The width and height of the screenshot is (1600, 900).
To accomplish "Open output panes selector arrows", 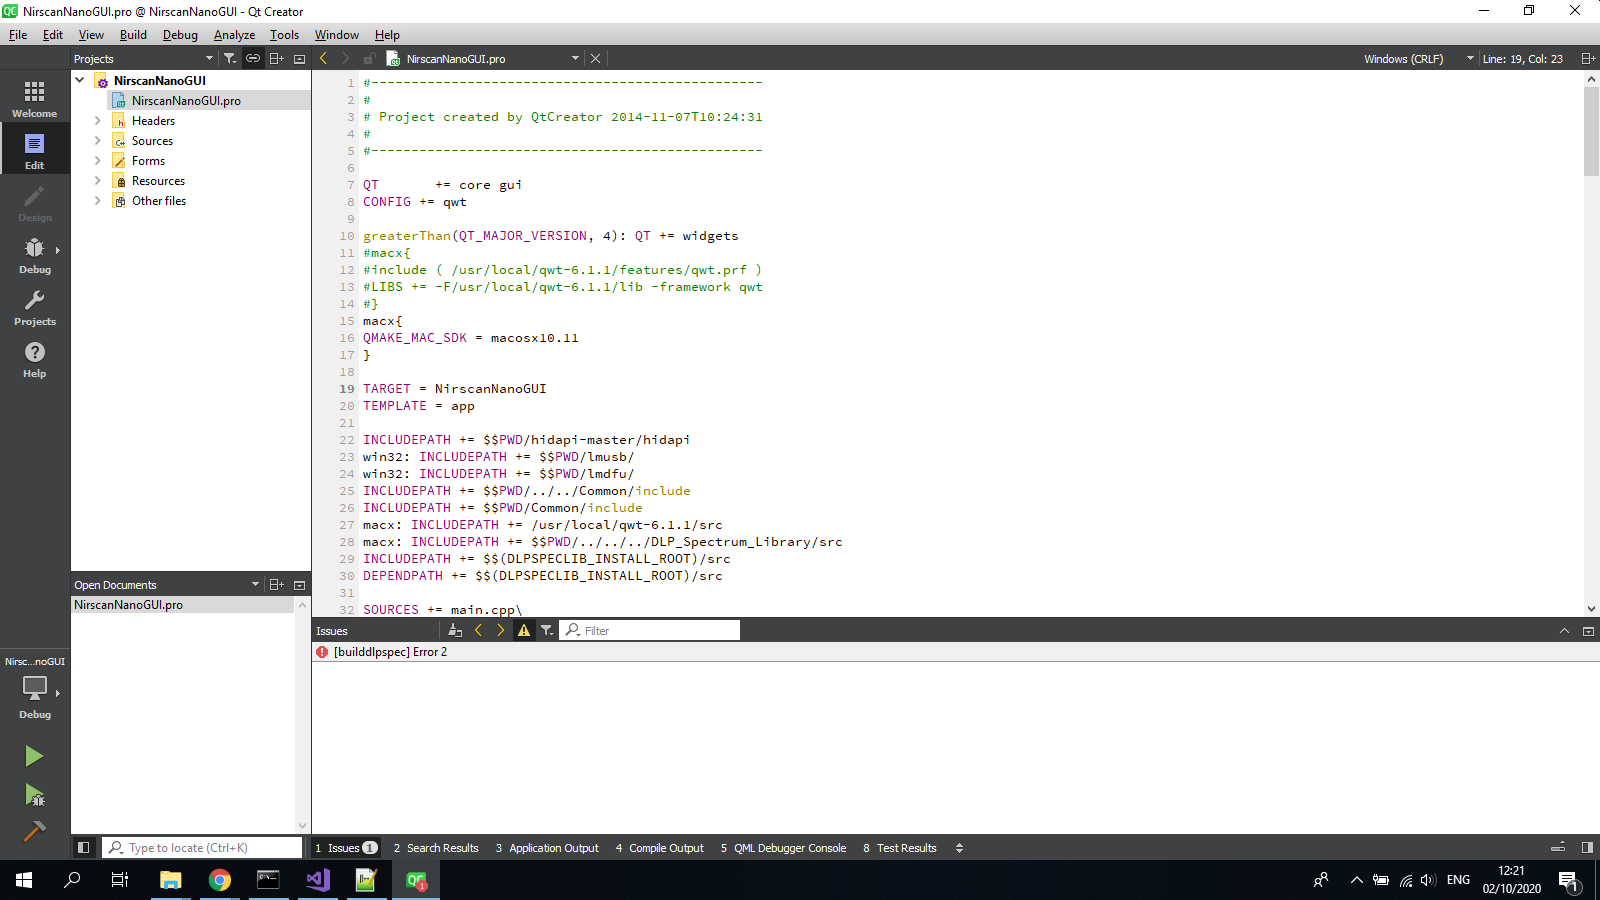I will click(959, 847).
